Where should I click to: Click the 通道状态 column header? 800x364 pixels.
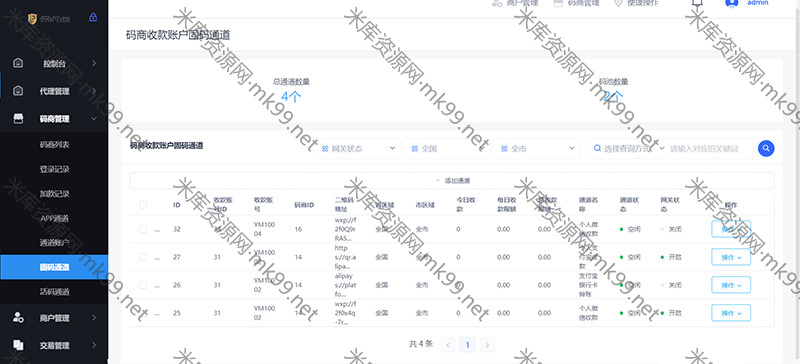630,205
